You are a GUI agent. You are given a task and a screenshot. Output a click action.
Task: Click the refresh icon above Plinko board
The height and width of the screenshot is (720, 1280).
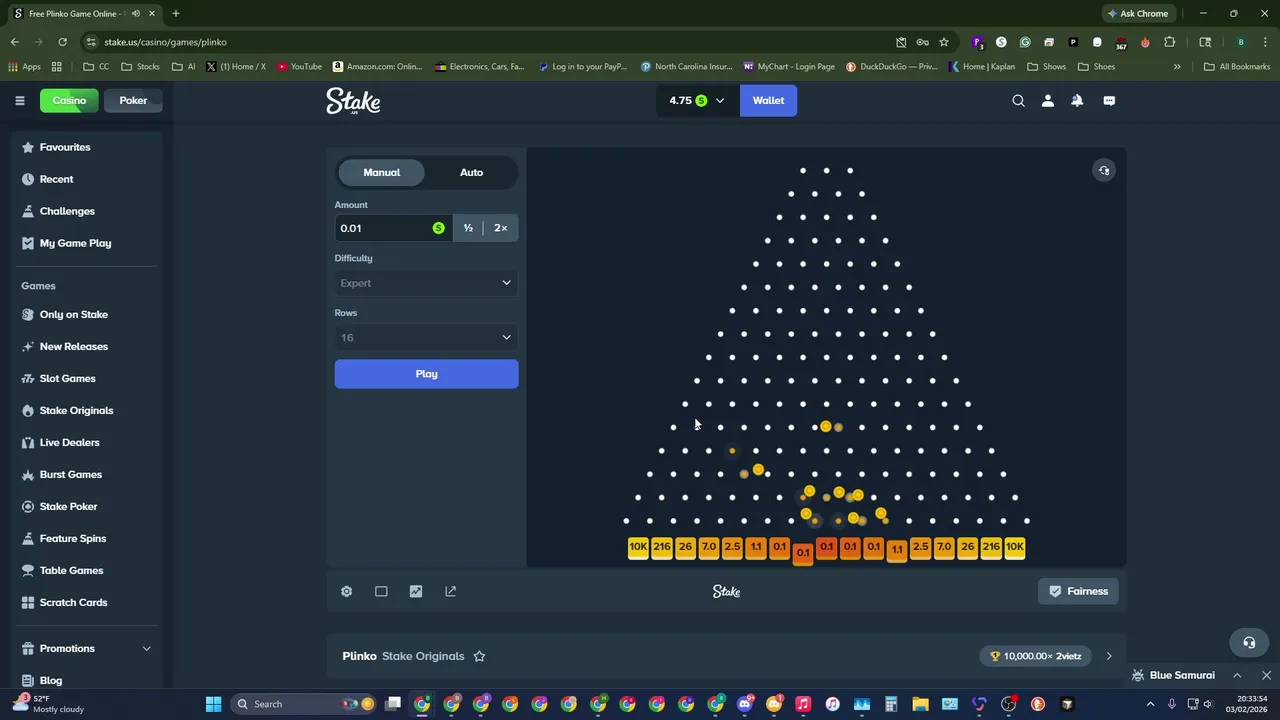(1104, 170)
